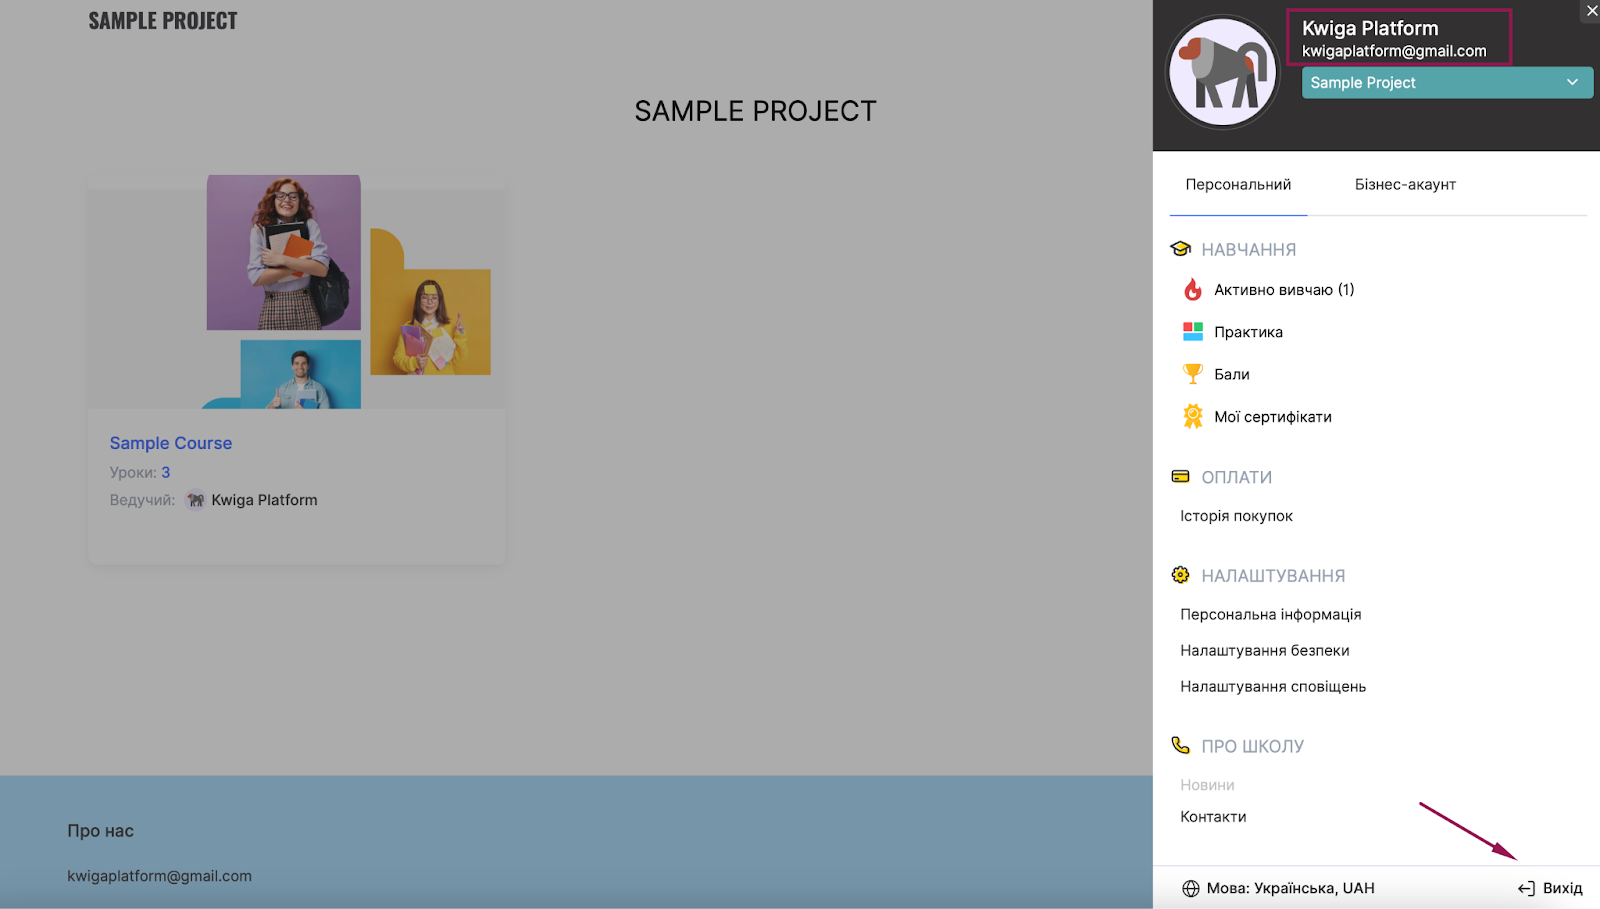This screenshot has height=909, width=1600.
Task: Click the ПРО ШКОЛУ section heading
Action: [1252, 746]
